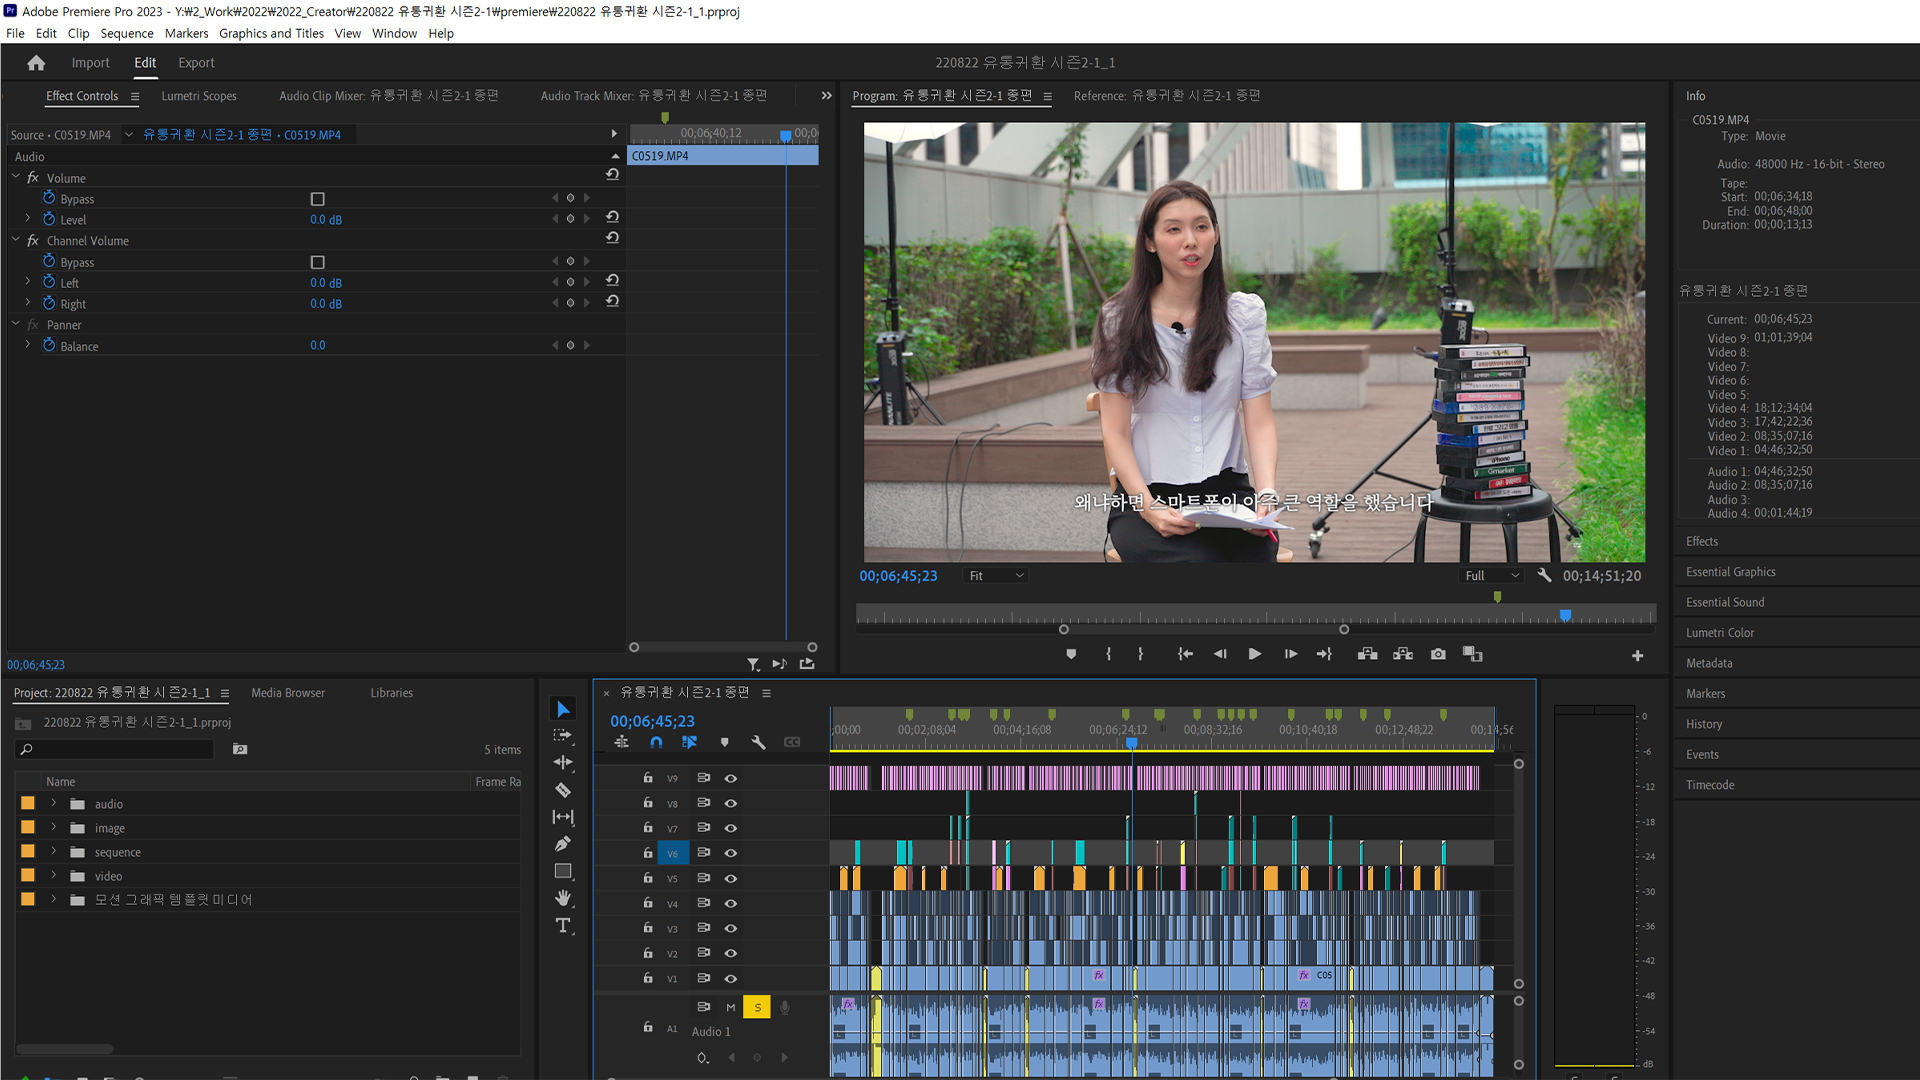This screenshot has width=1920, height=1080.
Task: Select the Razor tool
Action: pos(563,790)
